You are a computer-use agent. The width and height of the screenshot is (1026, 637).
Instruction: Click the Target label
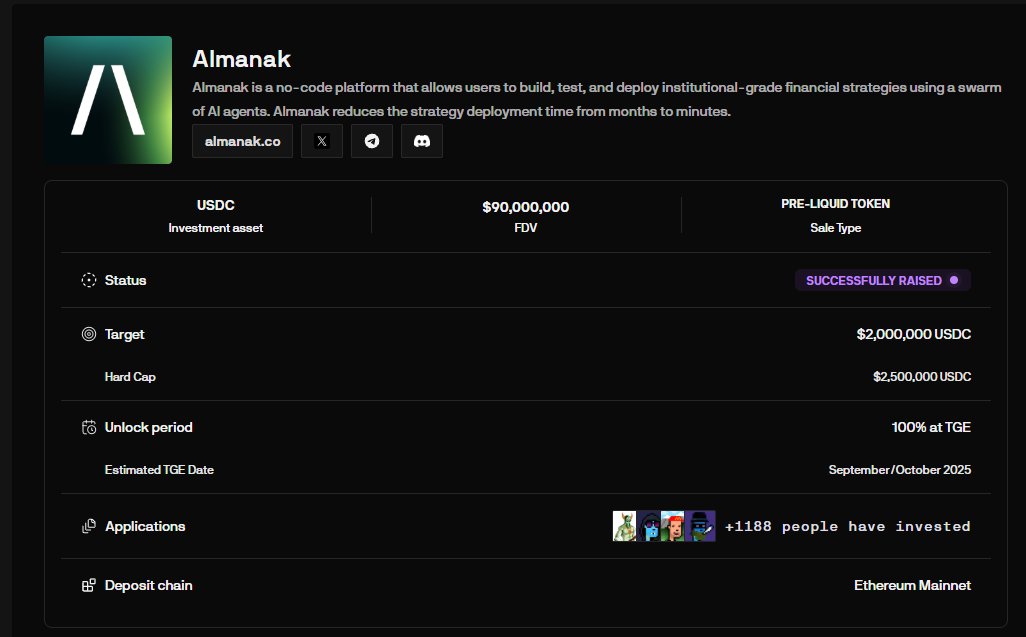point(124,334)
